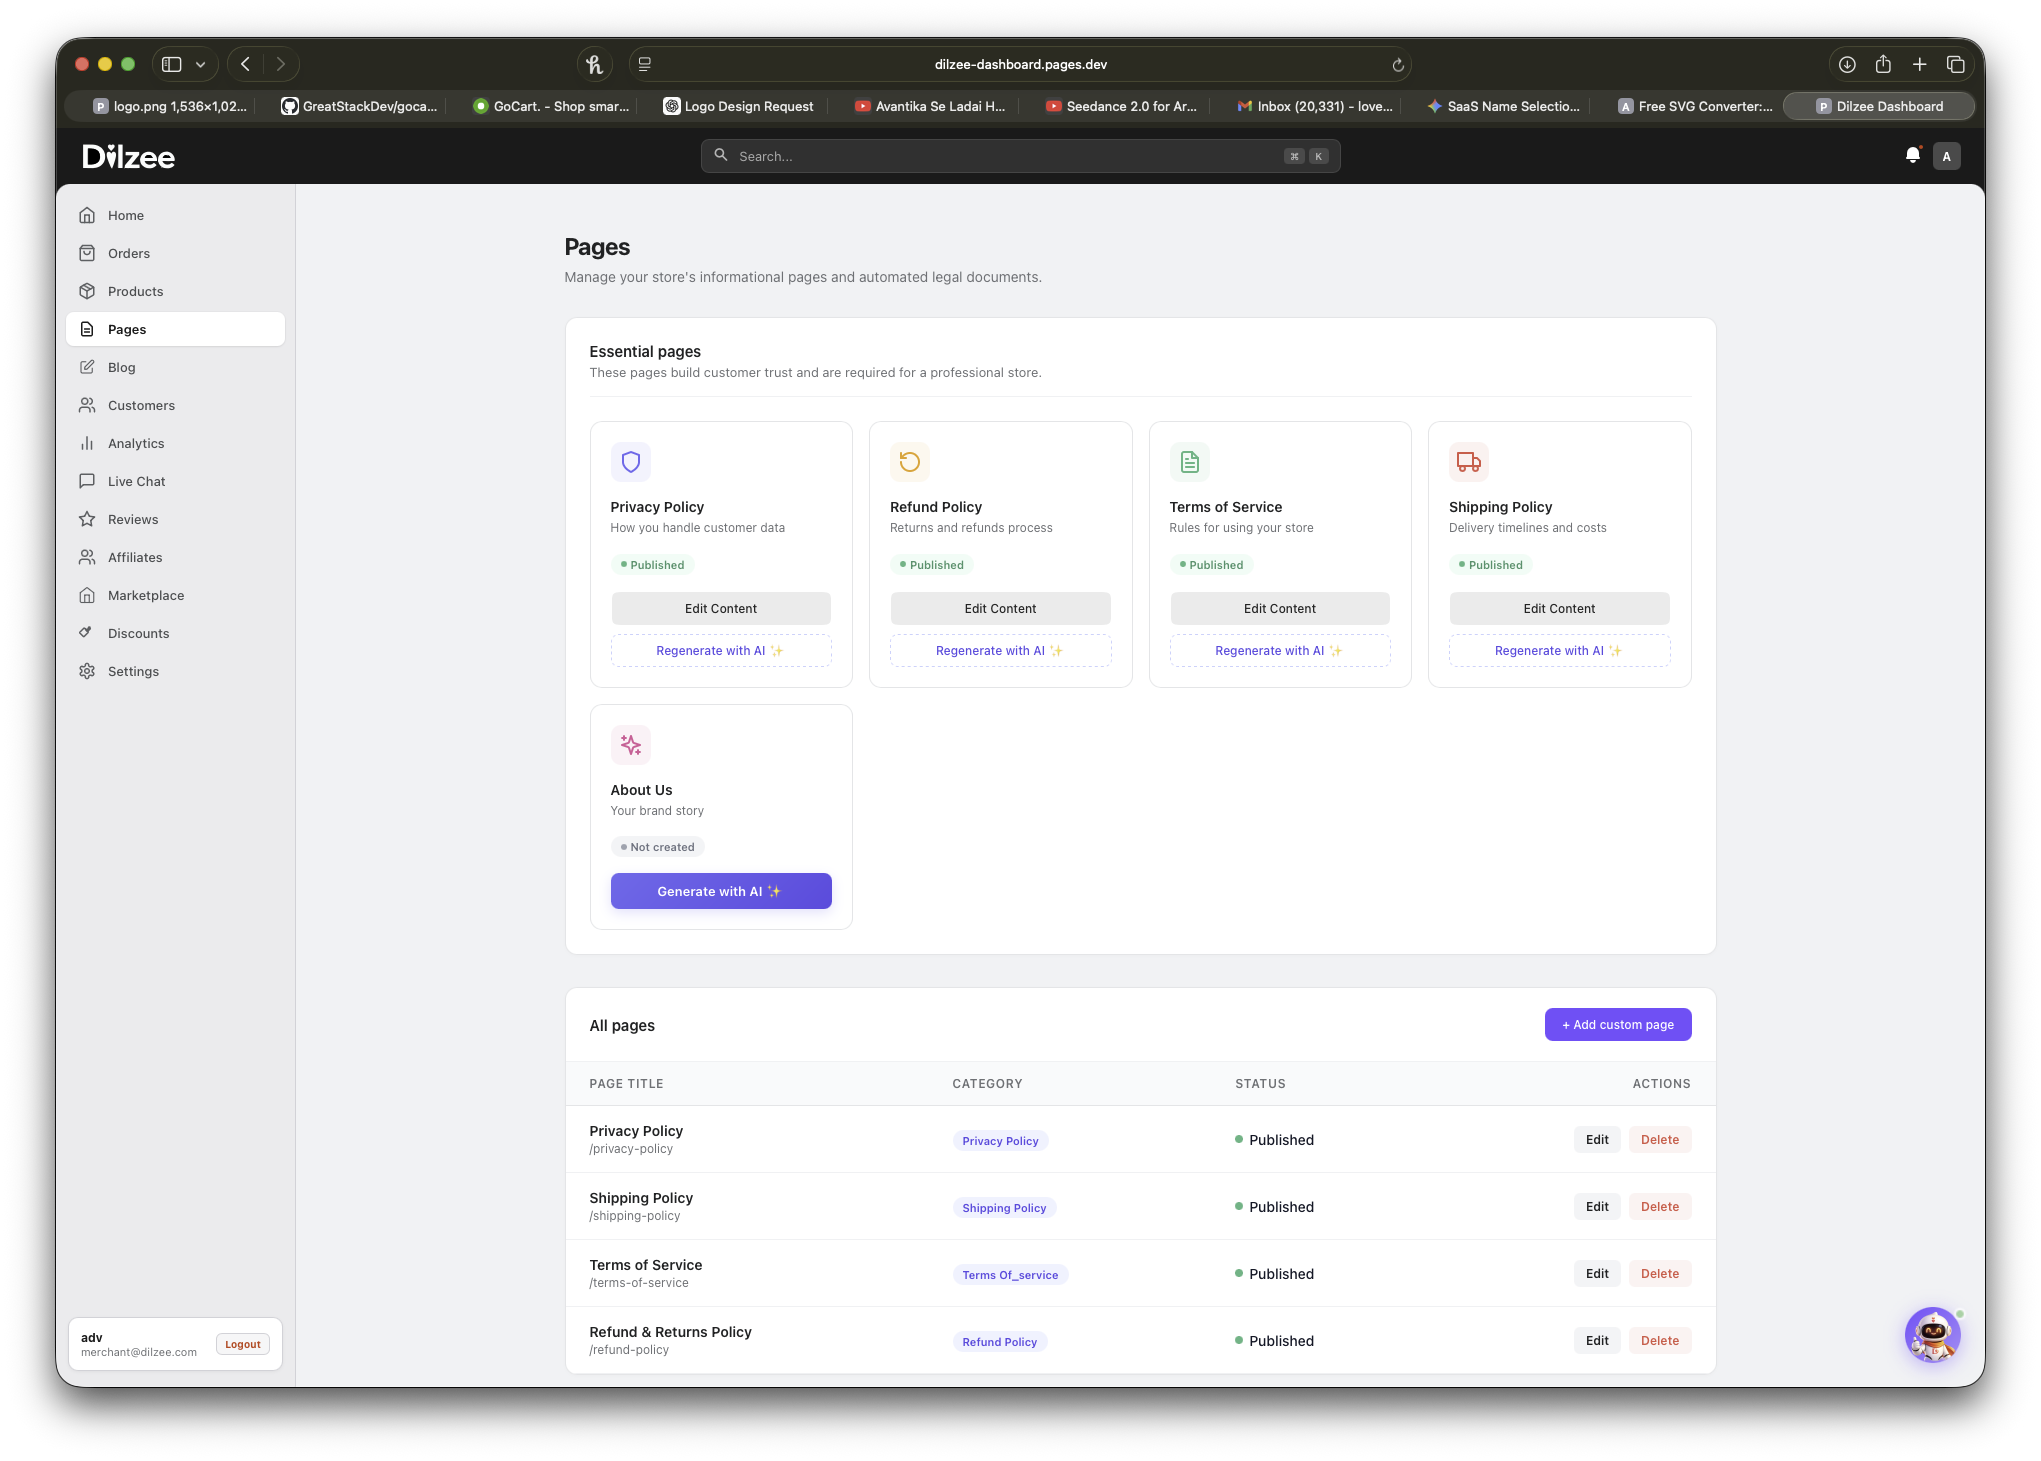Image resolution: width=2041 pixels, height=1461 pixels.
Task: Edit the Terms of Service table row
Action: [x=1597, y=1274]
